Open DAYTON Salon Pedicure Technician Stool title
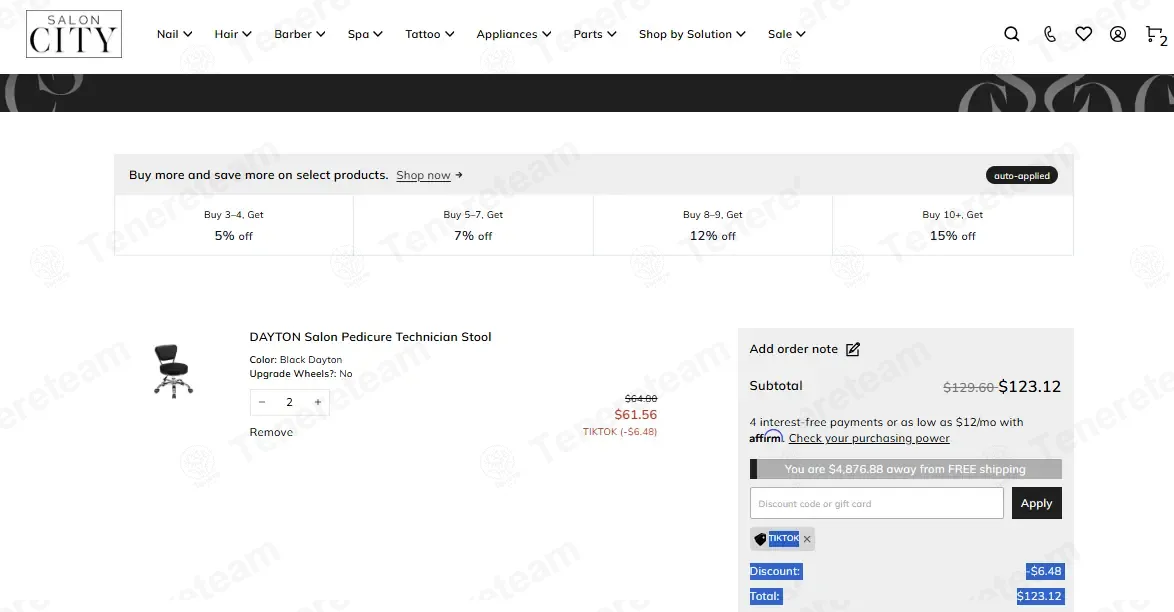The image size is (1174, 612). coord(371,337)
